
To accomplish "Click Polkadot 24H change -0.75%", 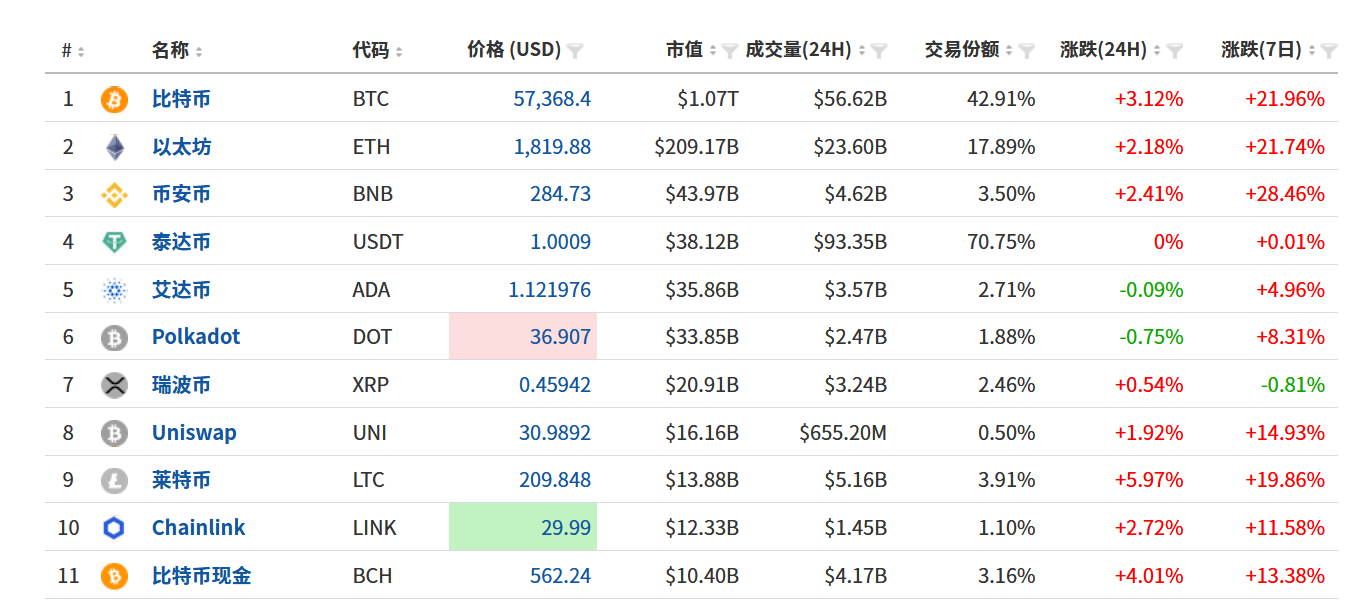I will (x=1151, y=337).
